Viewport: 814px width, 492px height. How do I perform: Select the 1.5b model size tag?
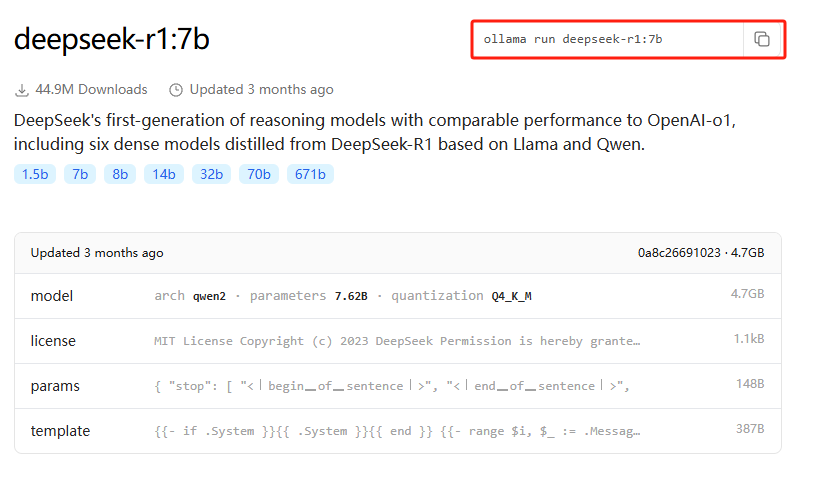pos(34,174)
